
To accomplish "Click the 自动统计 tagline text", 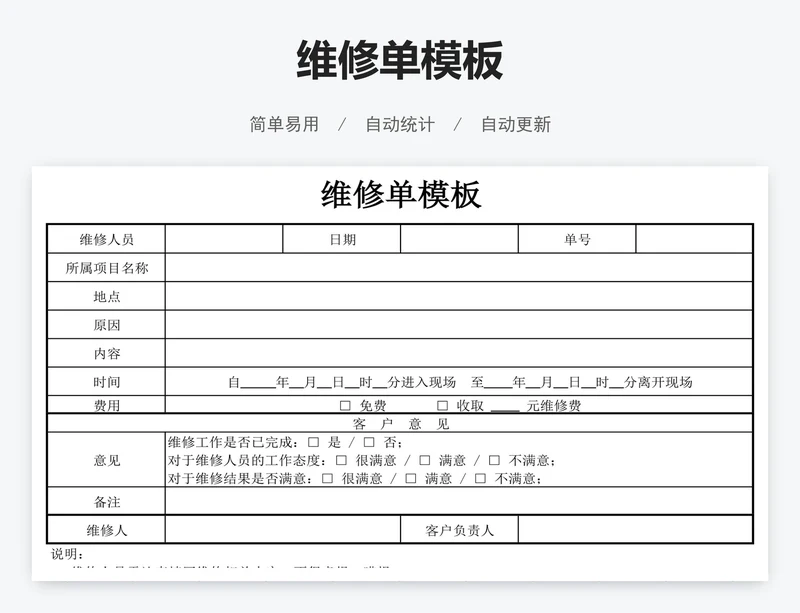I will [400, 124].
